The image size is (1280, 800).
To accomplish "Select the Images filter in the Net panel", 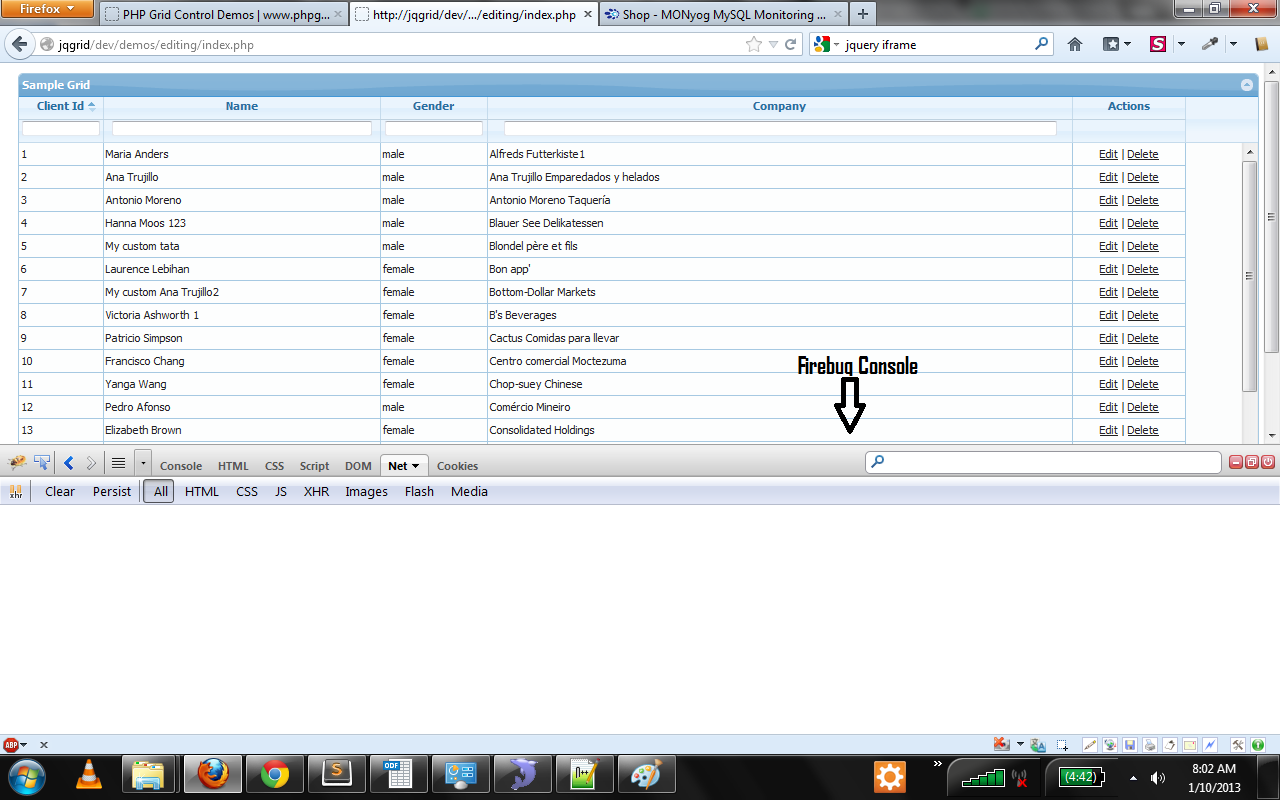I will [366, 491].
